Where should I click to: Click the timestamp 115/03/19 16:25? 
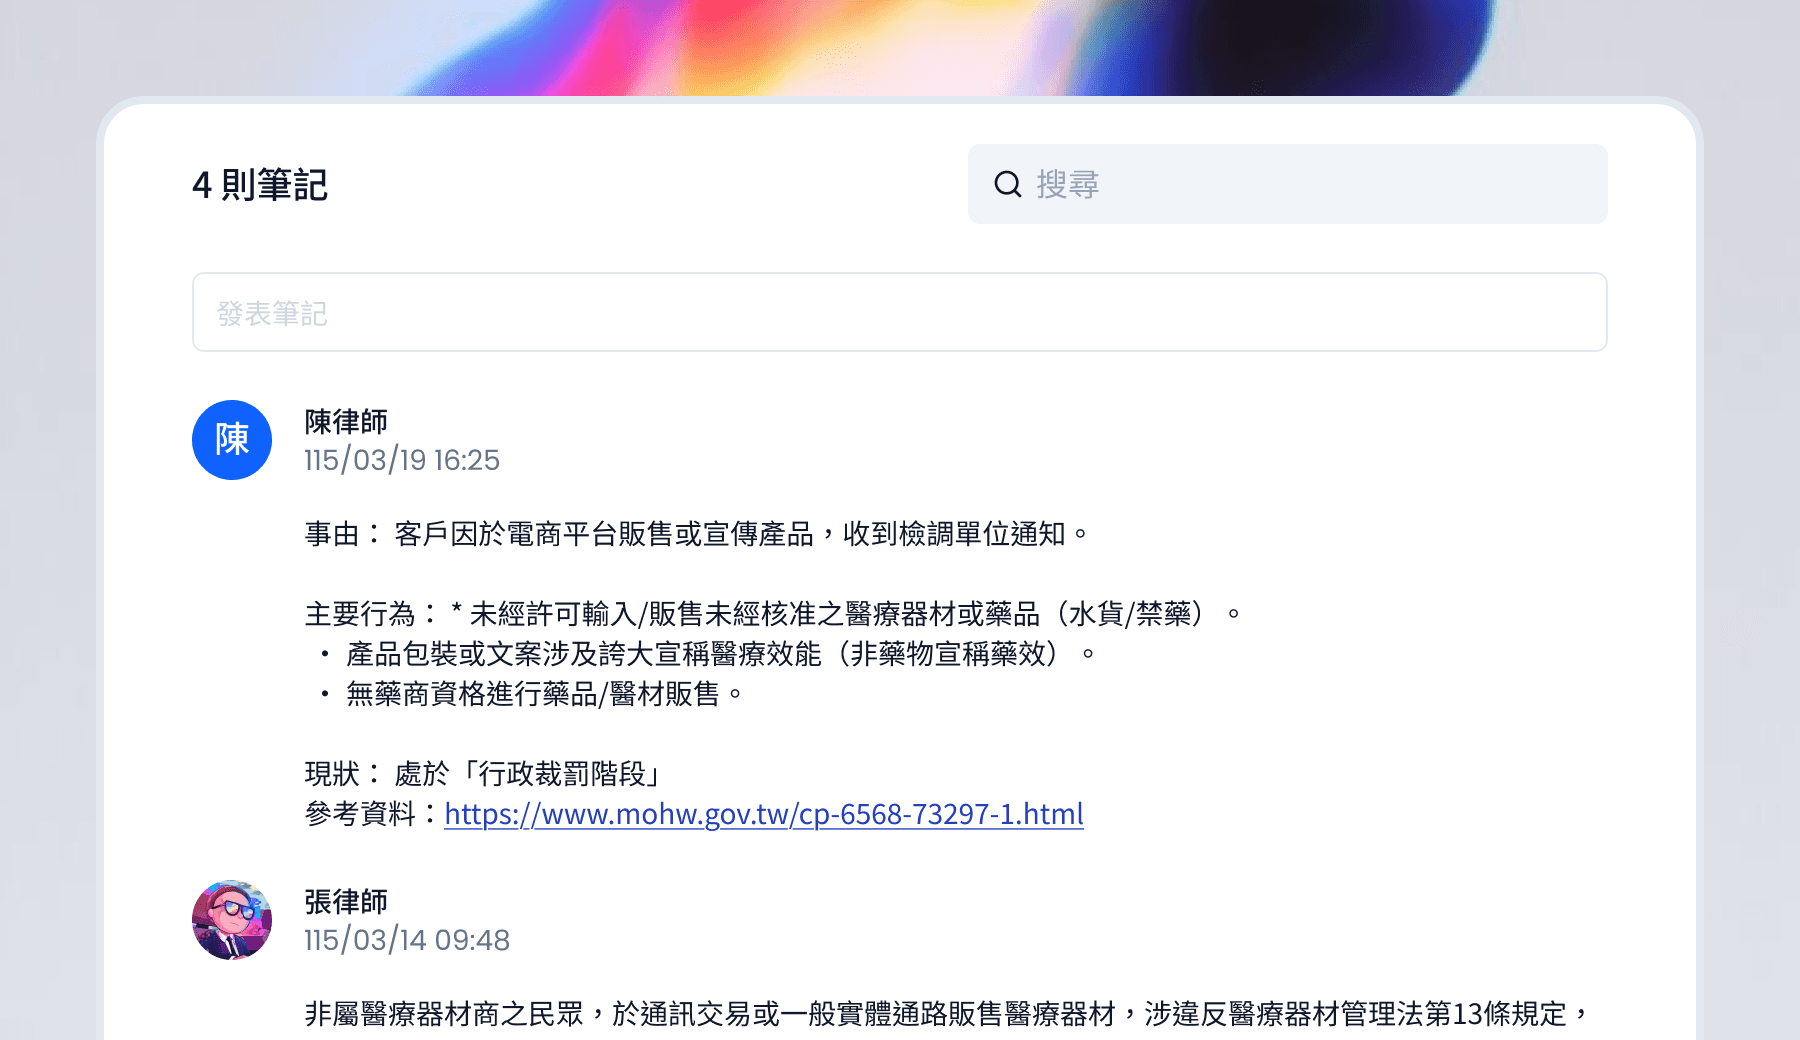click(402, 460)
